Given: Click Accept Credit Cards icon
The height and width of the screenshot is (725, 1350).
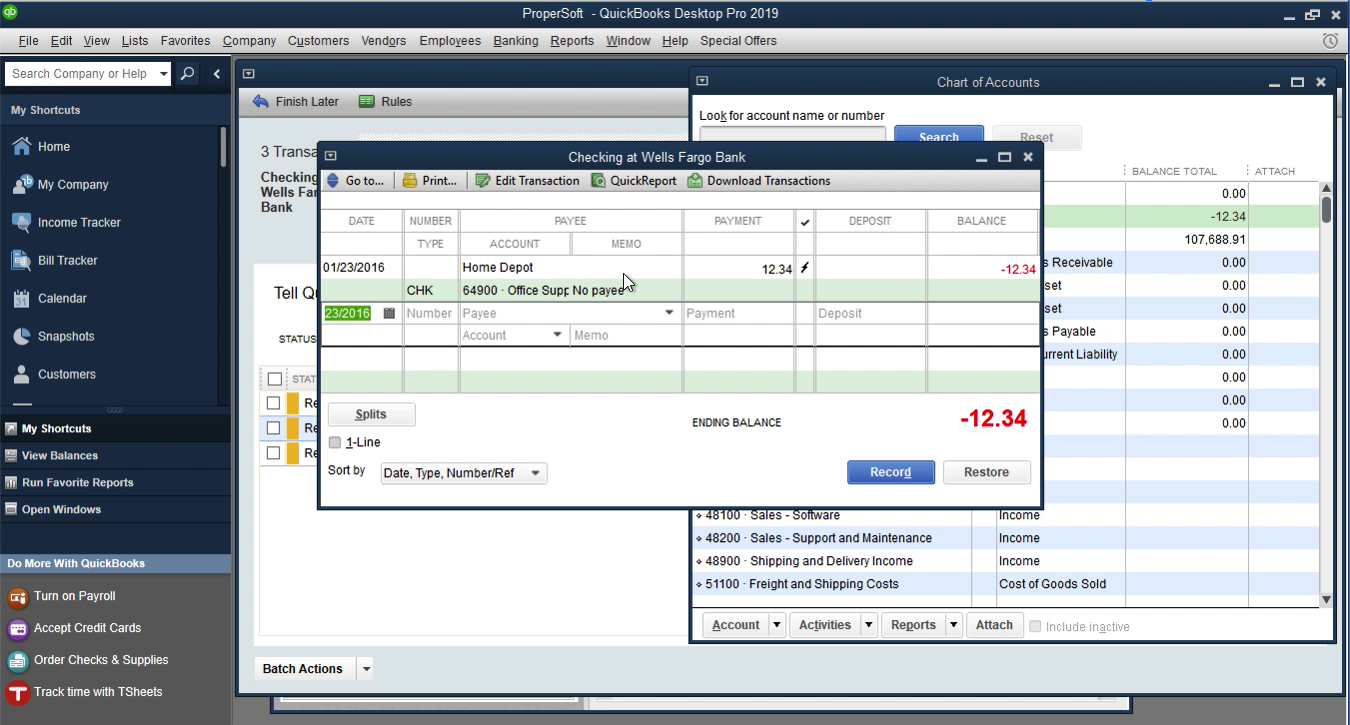Looking at the screenshot, I should tap(17, 629).
